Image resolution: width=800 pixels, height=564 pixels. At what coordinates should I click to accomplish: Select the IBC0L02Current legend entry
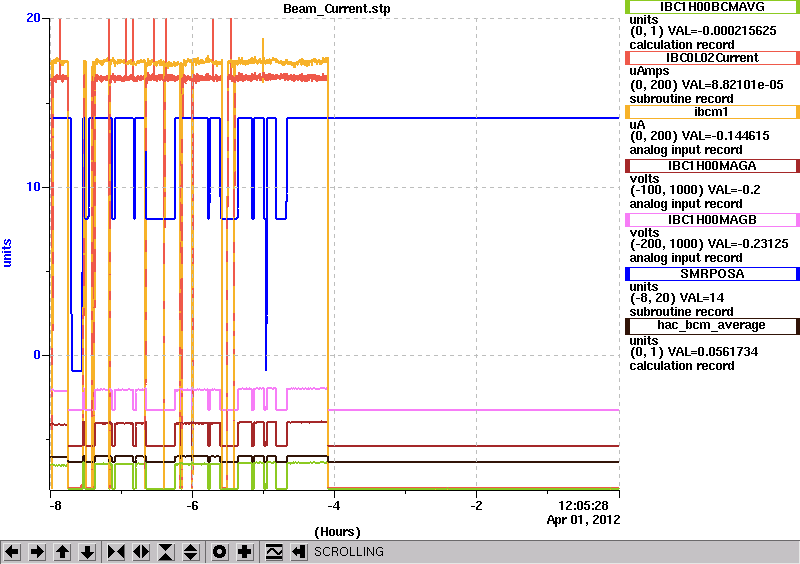point(712,58)
